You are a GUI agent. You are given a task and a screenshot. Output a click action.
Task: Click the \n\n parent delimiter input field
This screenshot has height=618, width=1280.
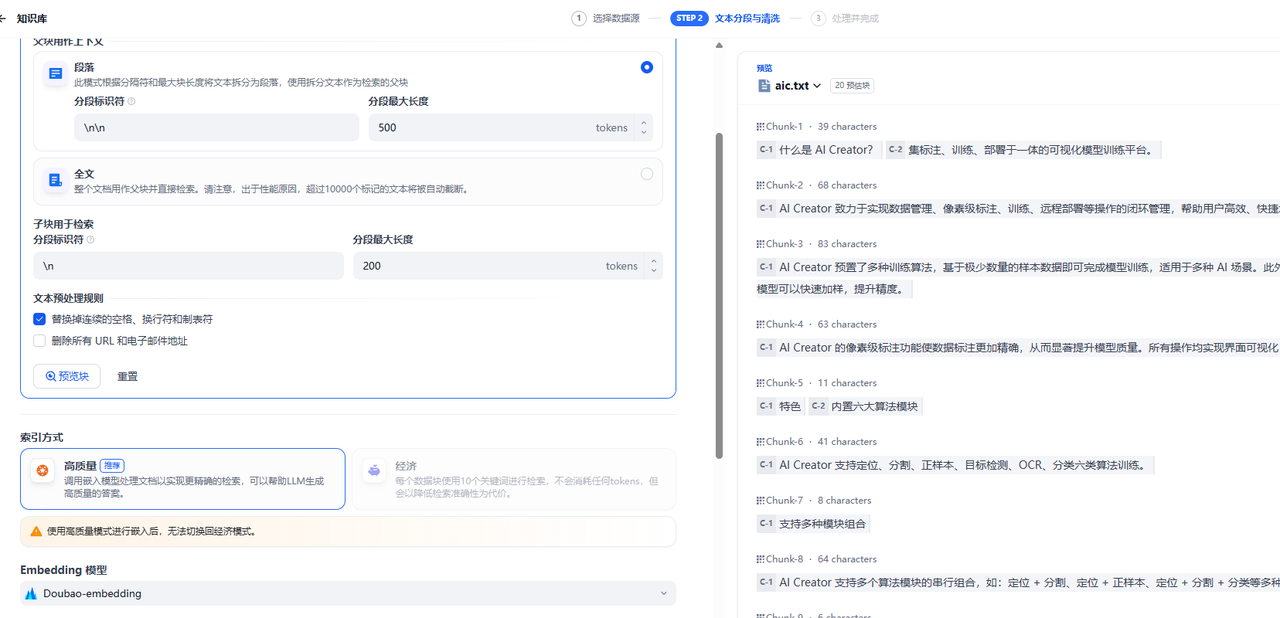tap(216, 128)
